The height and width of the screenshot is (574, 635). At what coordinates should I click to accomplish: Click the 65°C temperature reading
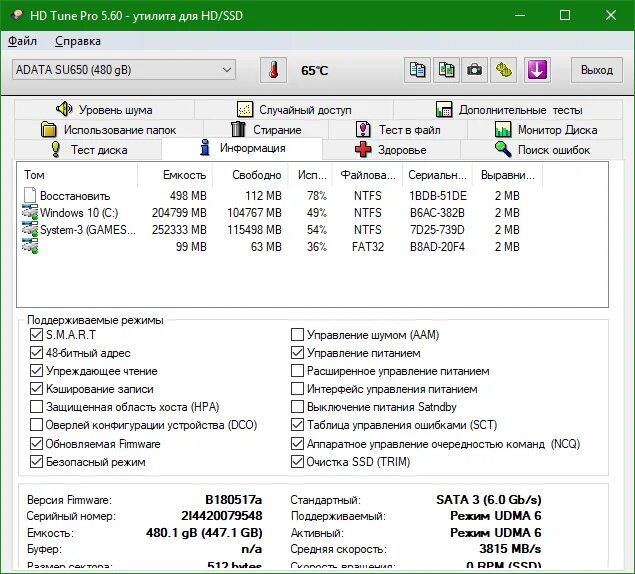(314, 70)
